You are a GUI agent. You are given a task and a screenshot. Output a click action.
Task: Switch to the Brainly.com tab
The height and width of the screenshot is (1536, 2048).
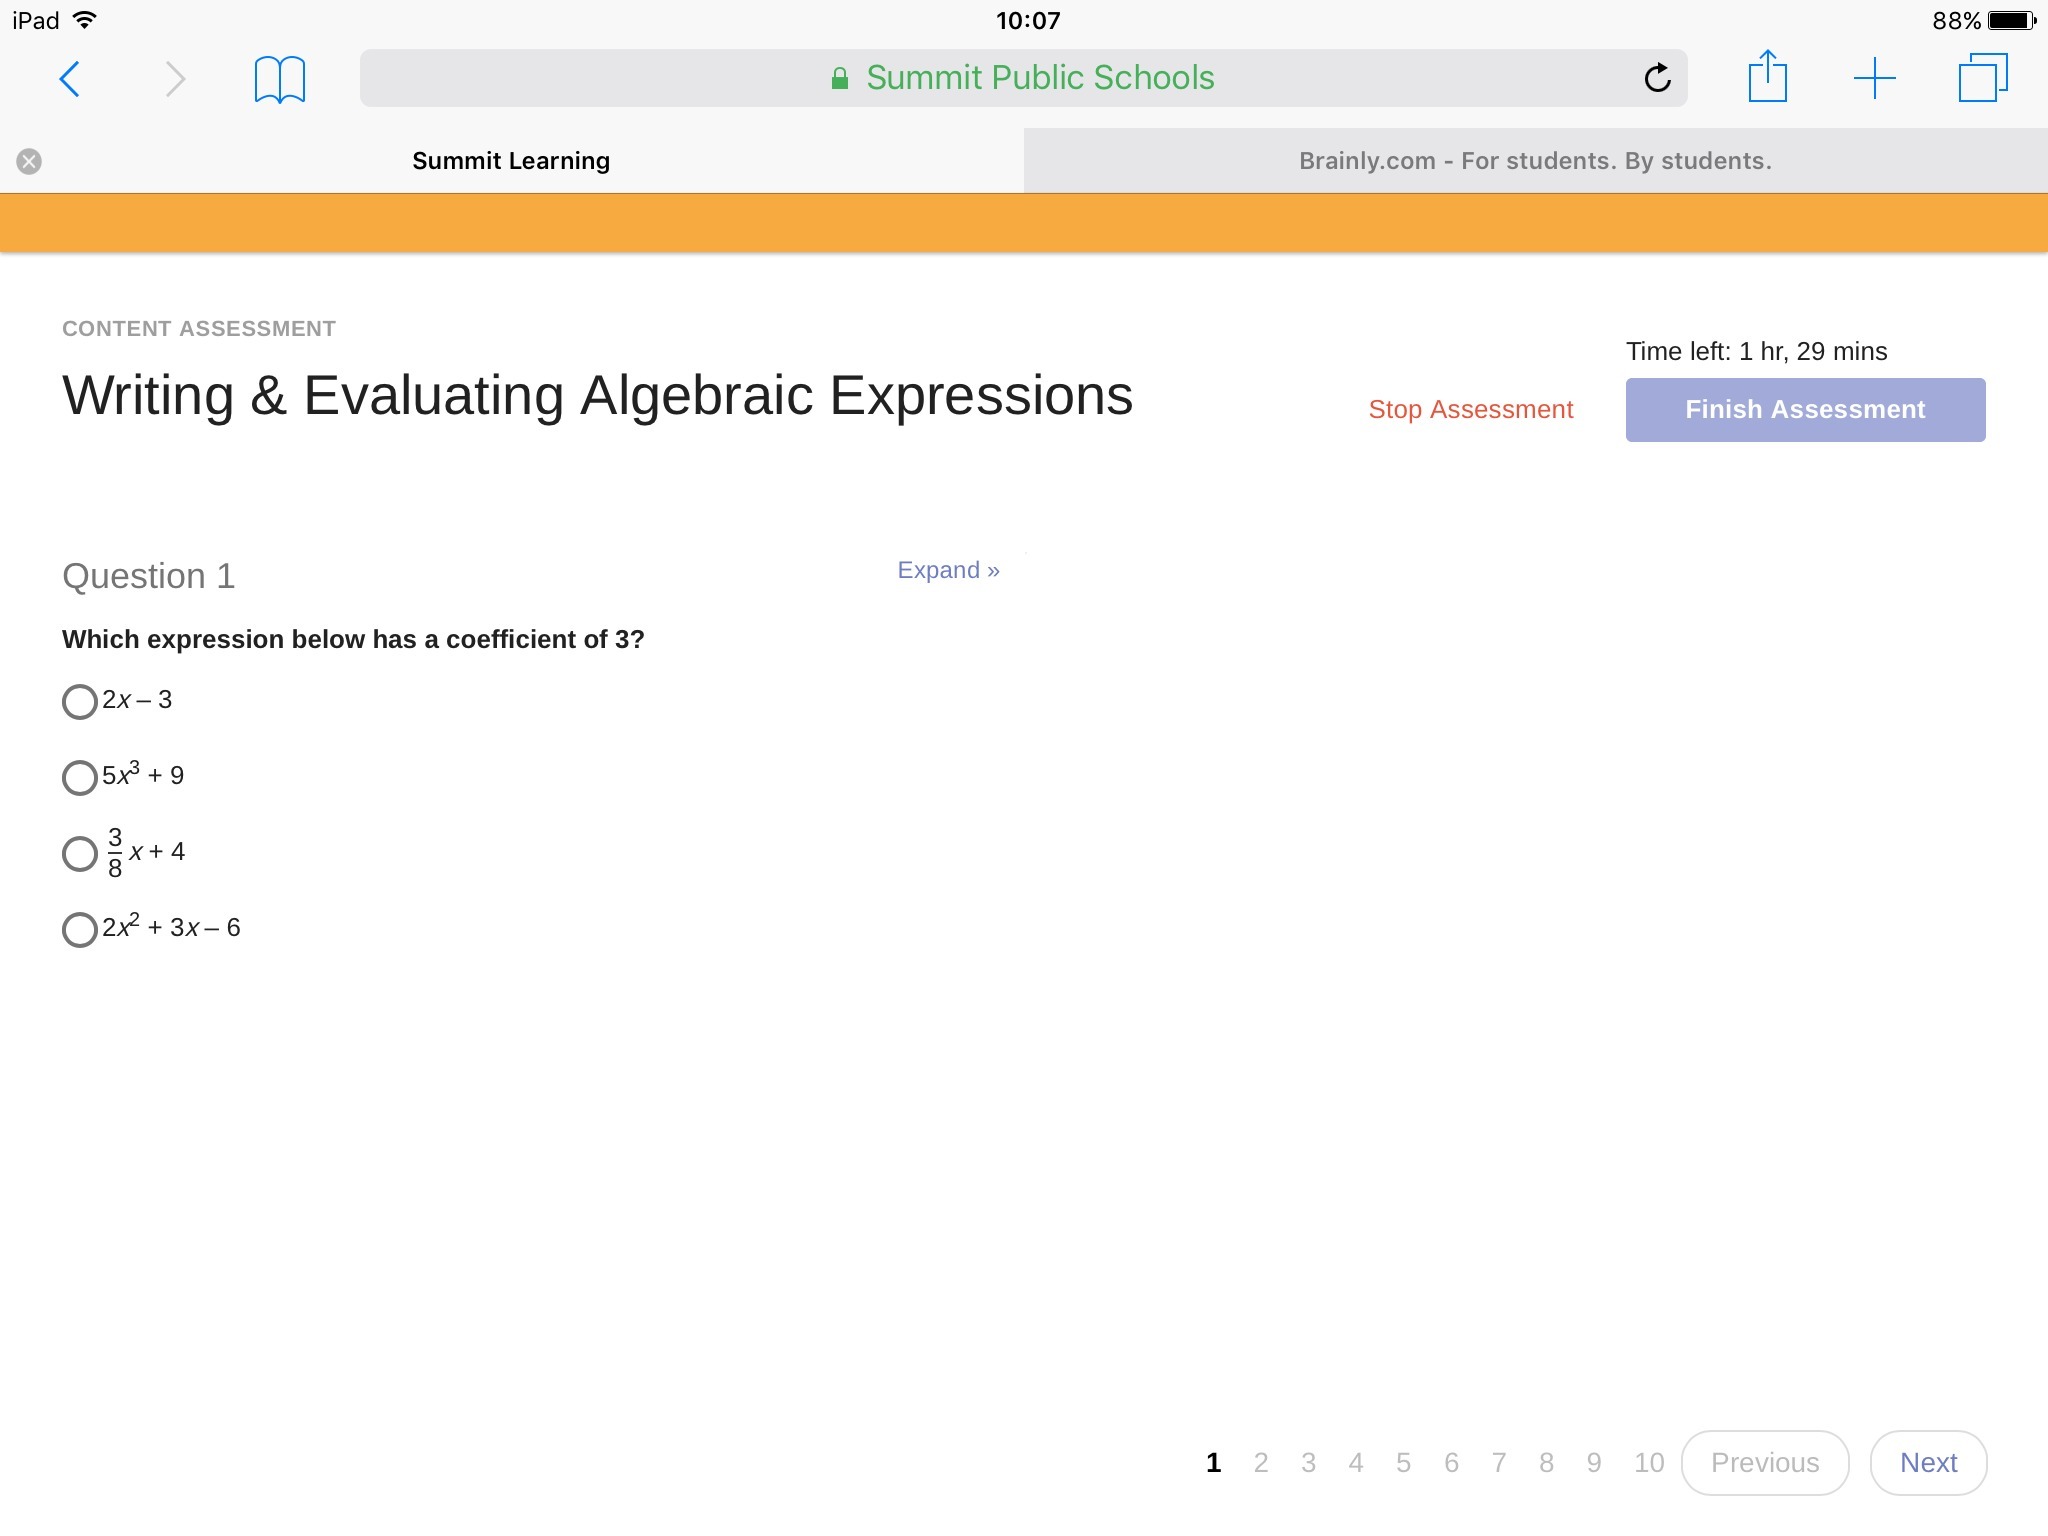coord(1534,161)
